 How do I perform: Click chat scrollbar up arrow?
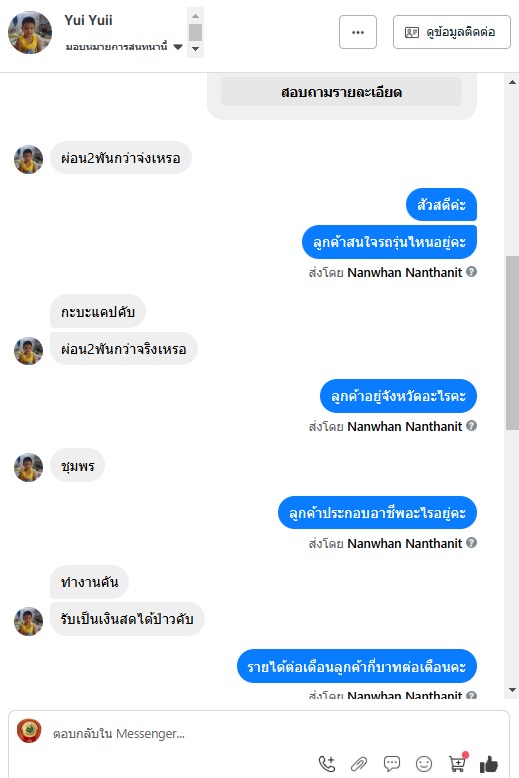[x=512, y=82]
